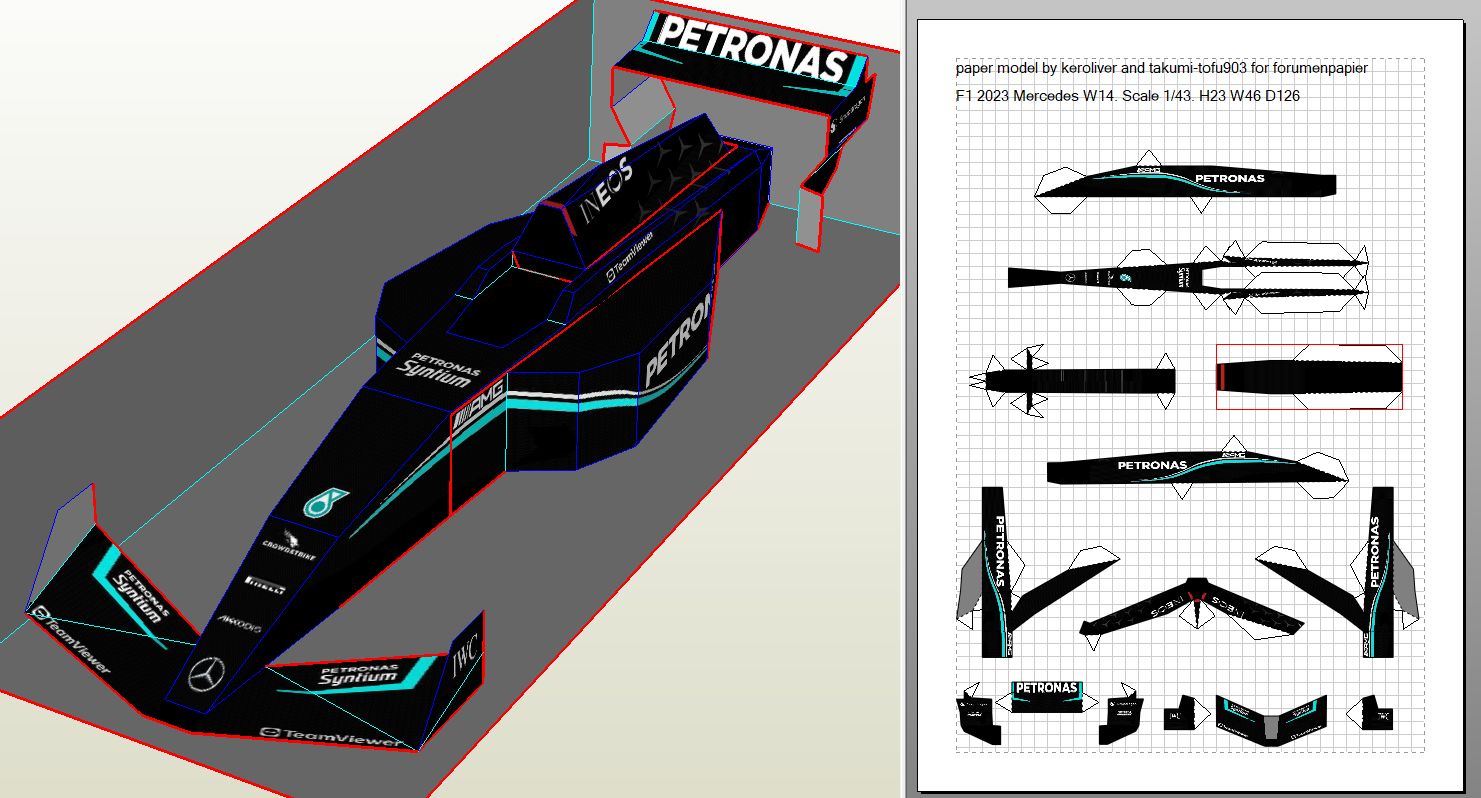Click Petronas Syntium text on top of the nose
The height and width of the screenshot is (798, 1481).
tap(438, 369)
